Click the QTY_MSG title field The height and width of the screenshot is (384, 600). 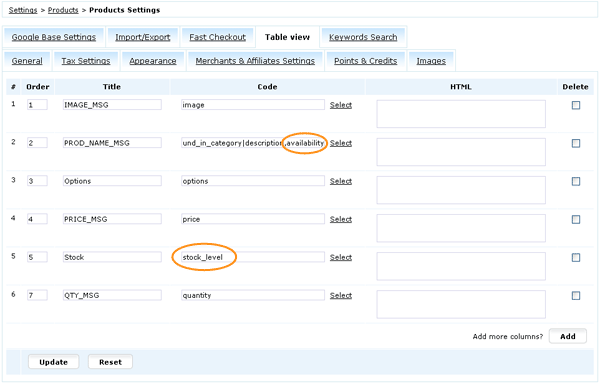tap(112, 295)
